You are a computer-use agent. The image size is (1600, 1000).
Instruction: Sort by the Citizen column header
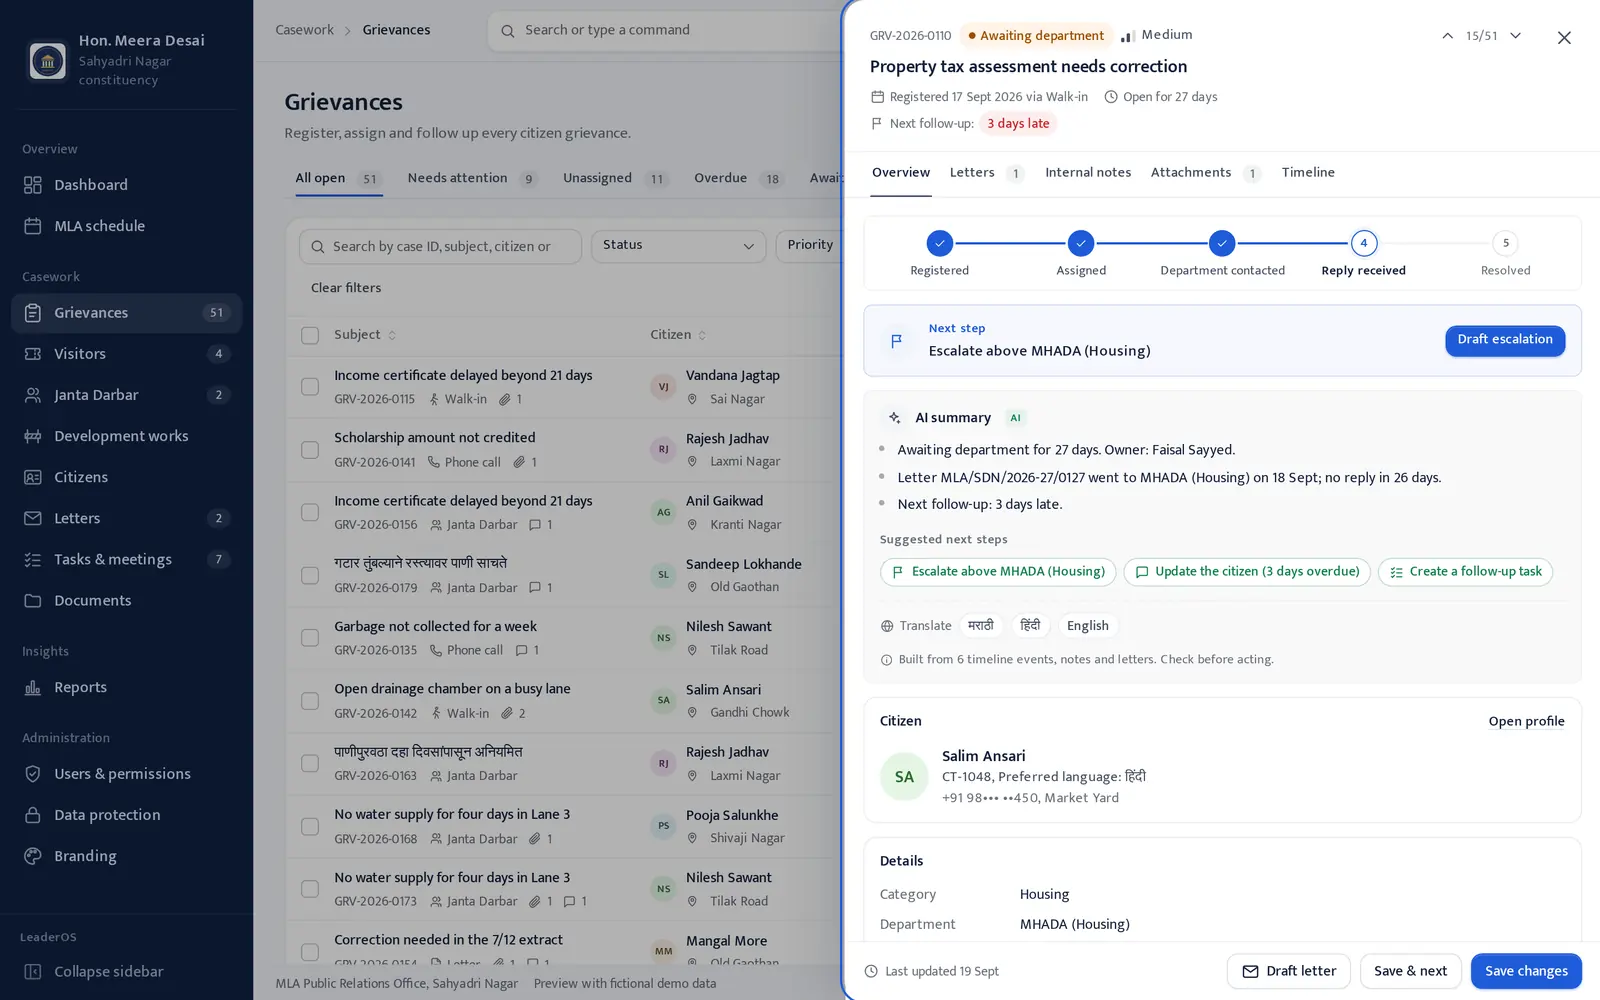pyautogui.click(x=678, y=335)
